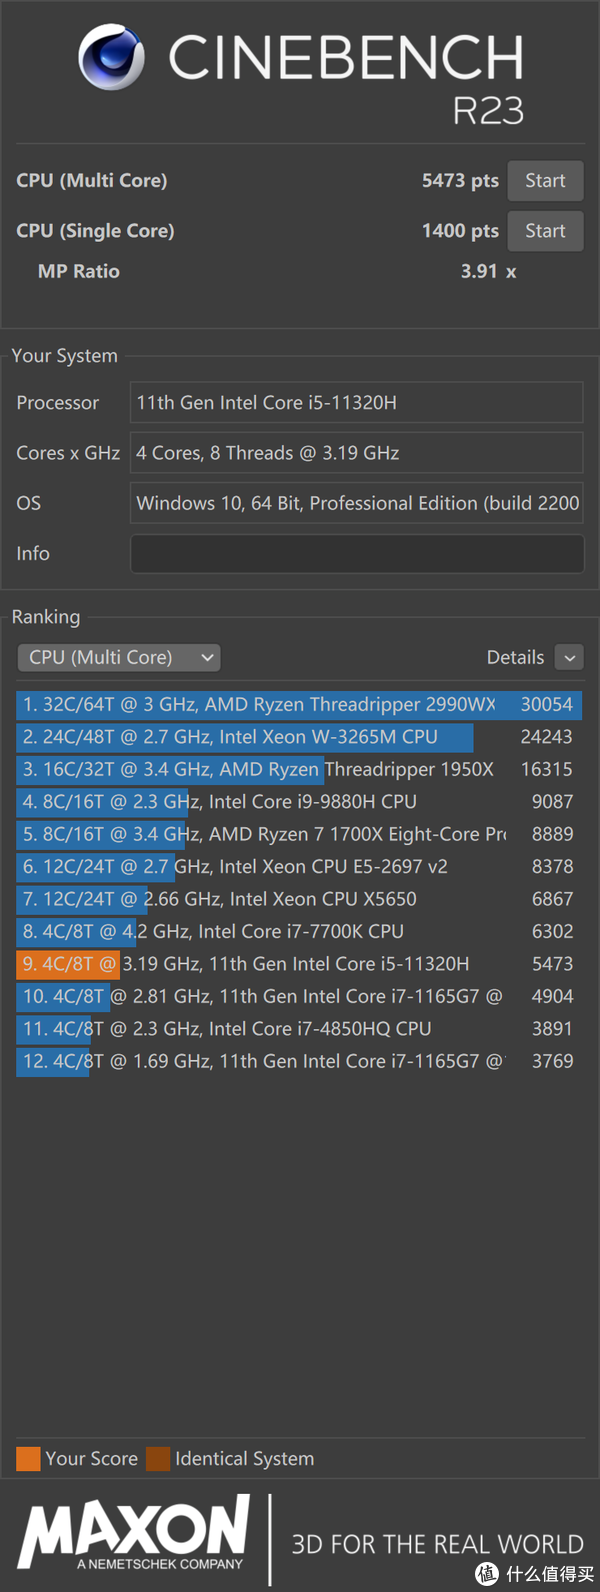Viewport: 600px width, 1592px height.
Task: Select the Ryzen 7 1700X ranking row
Action: (299, 834)
